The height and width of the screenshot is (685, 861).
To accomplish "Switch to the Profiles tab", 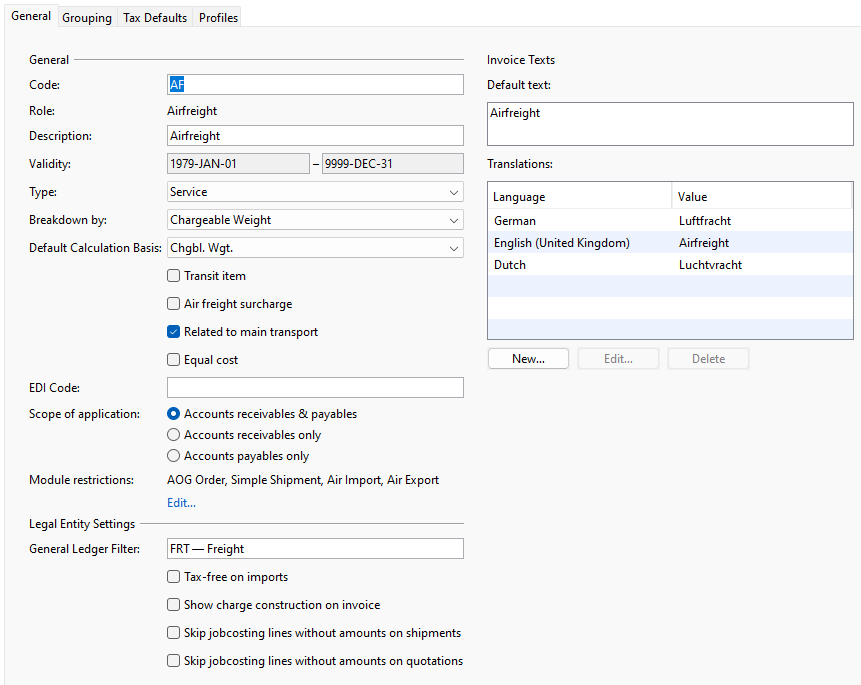I will click(x=217, y=17).
